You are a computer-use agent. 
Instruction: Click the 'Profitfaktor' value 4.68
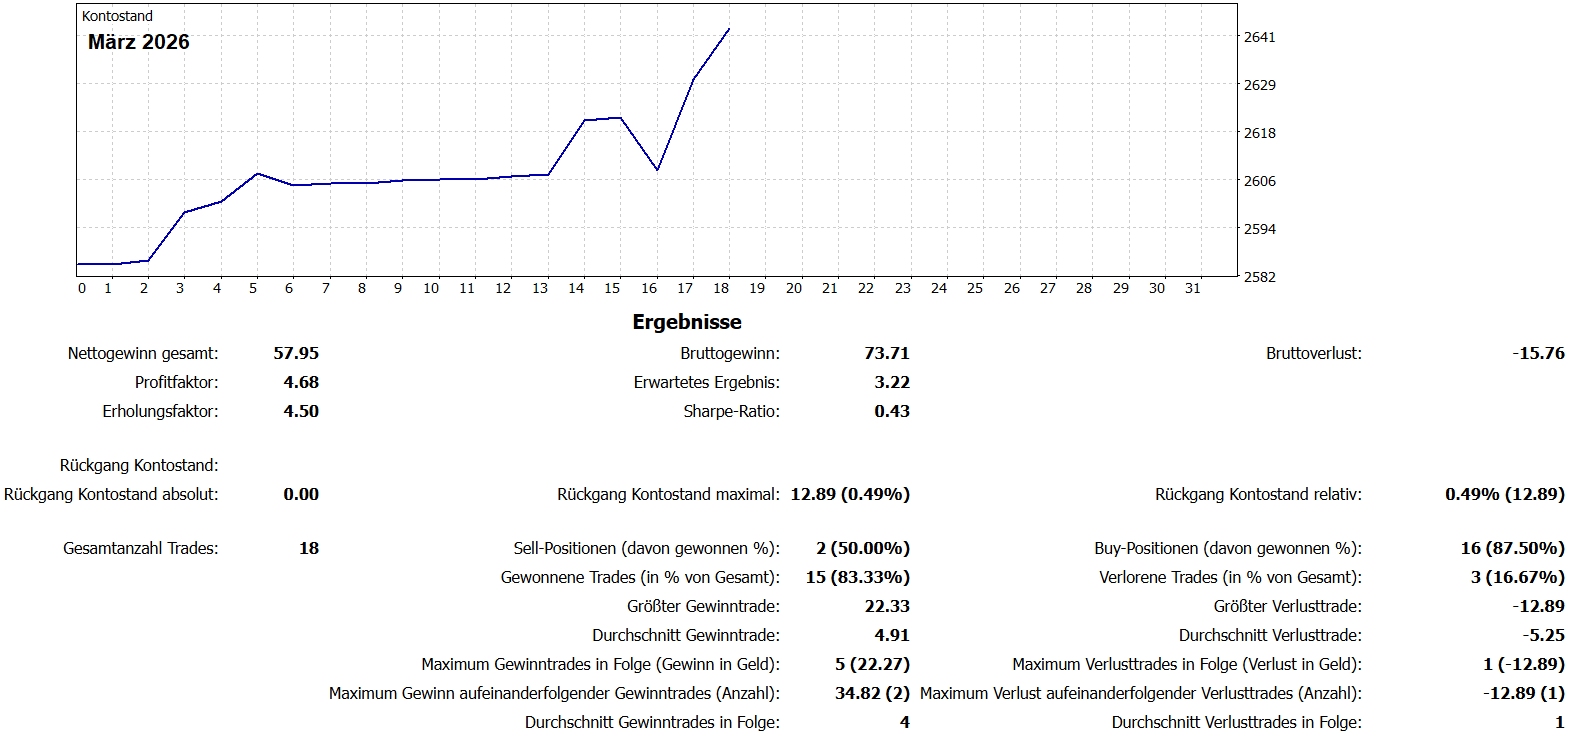point(301,382)
